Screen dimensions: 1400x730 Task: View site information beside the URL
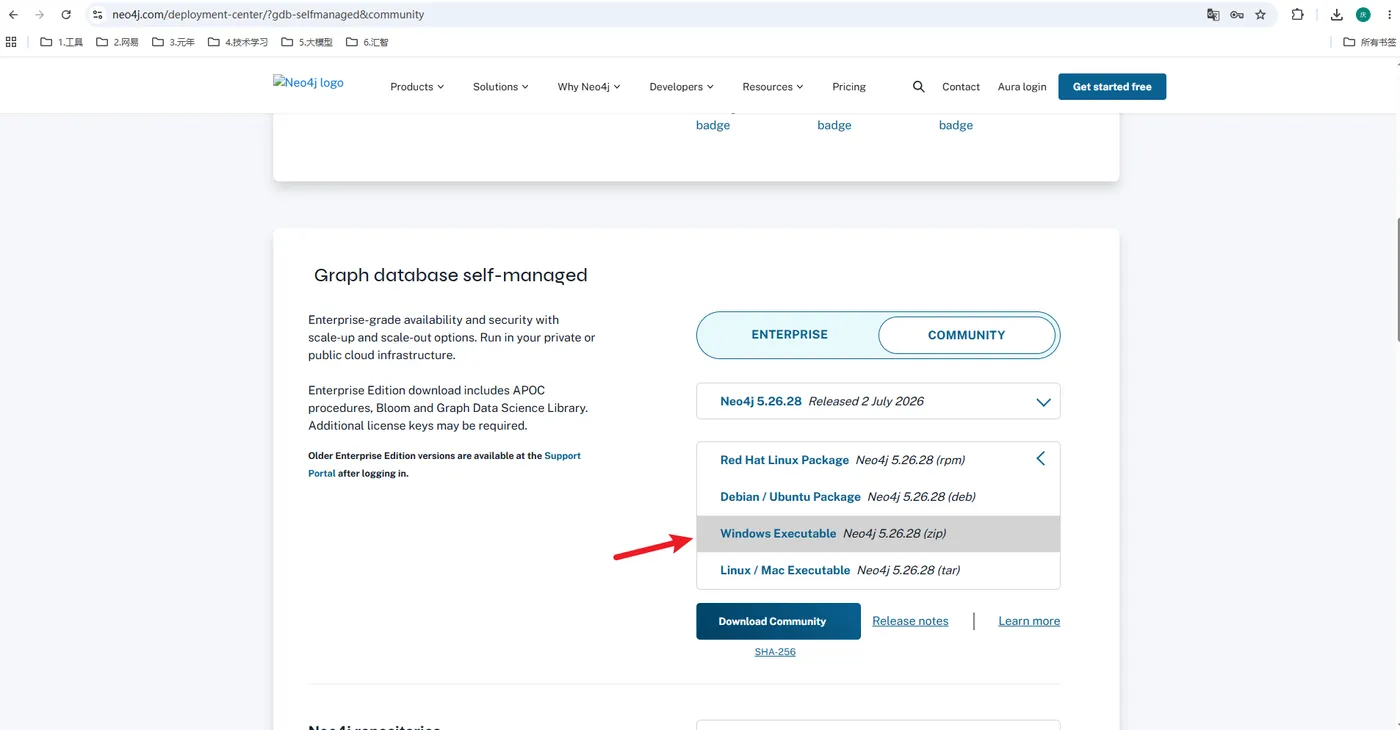pyautogui.click(x=97, y=15)
